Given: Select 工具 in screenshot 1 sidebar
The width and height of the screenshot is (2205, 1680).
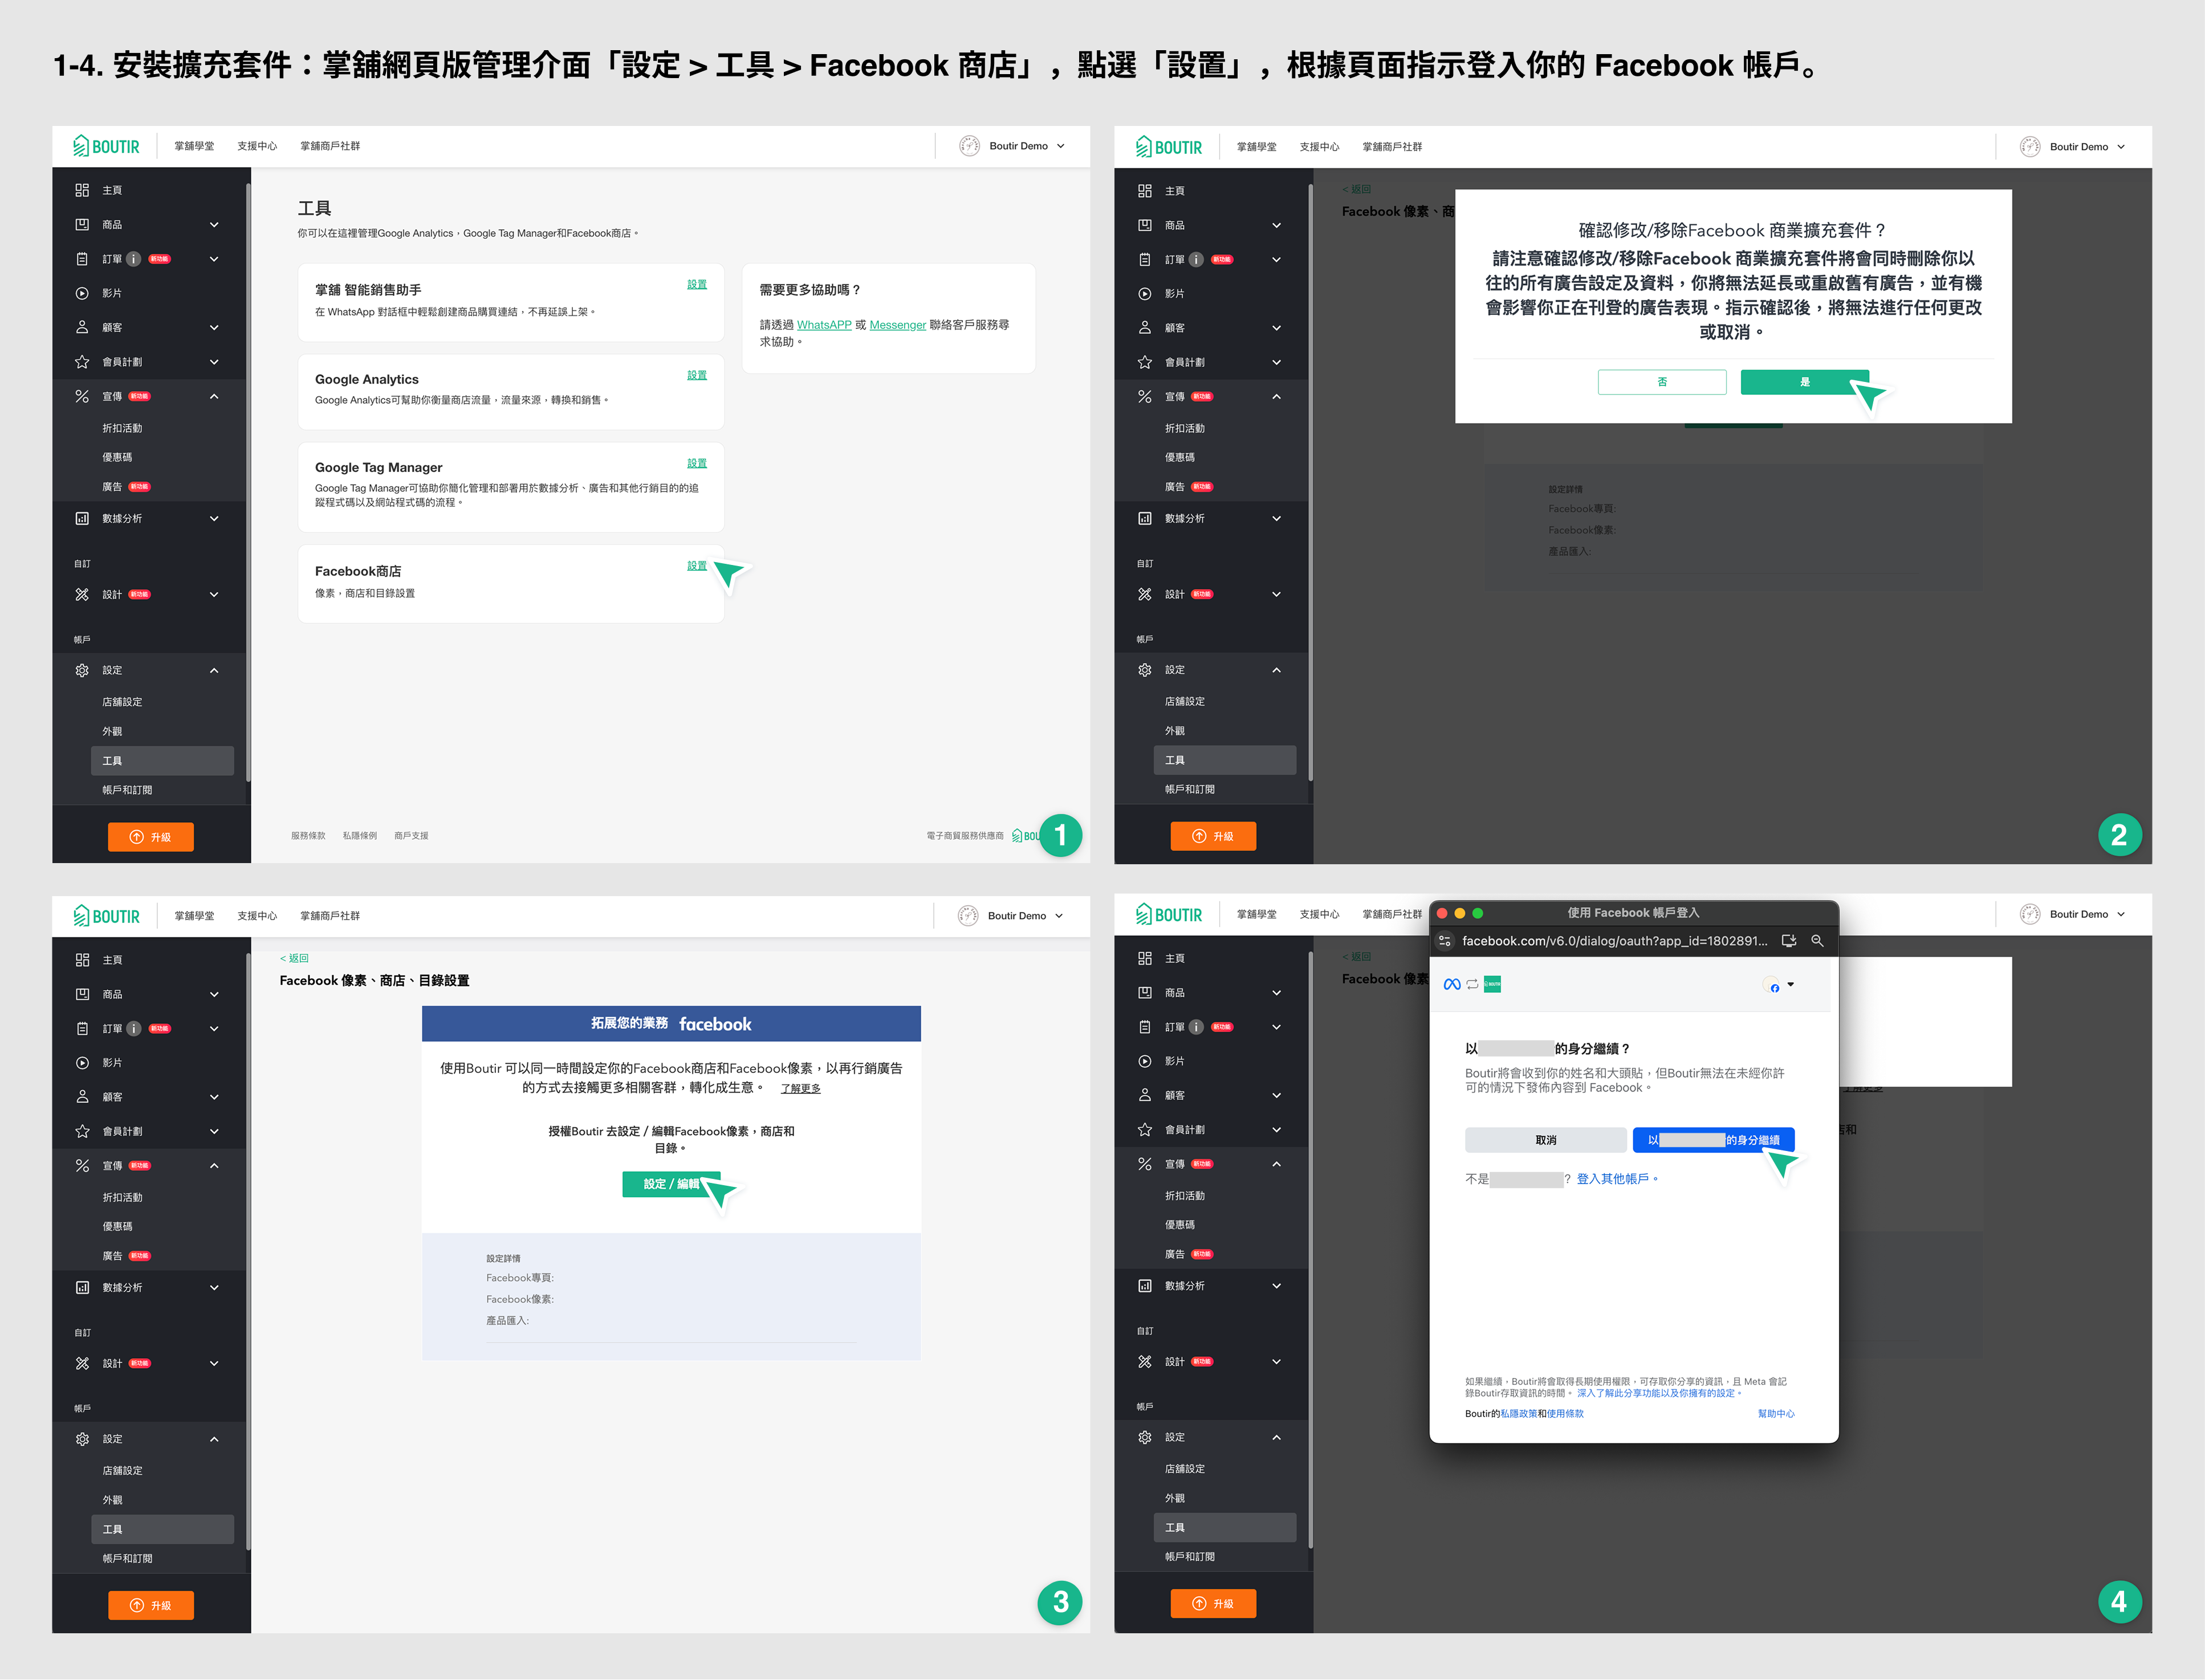Looking at the screenshot, I should pos(163,761).
